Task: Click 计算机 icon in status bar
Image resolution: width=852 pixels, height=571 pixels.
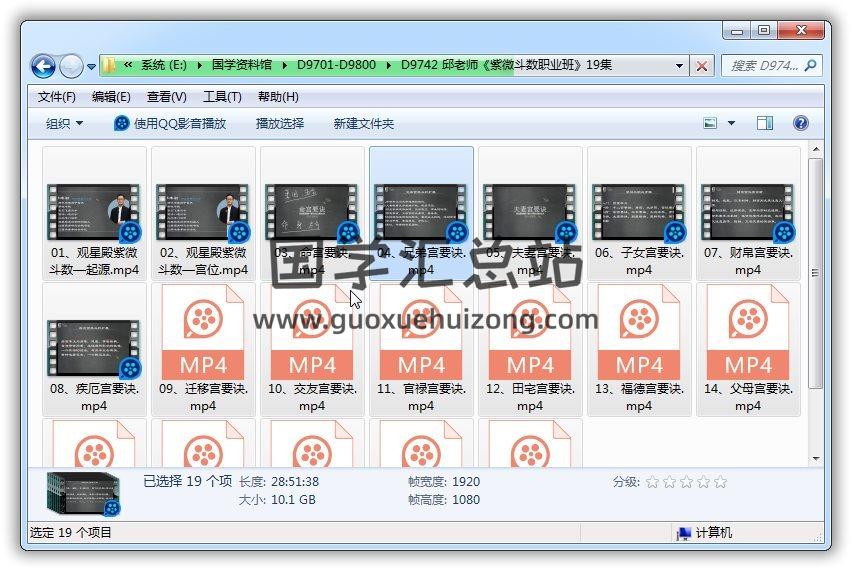Action: (x=684, y=534)
